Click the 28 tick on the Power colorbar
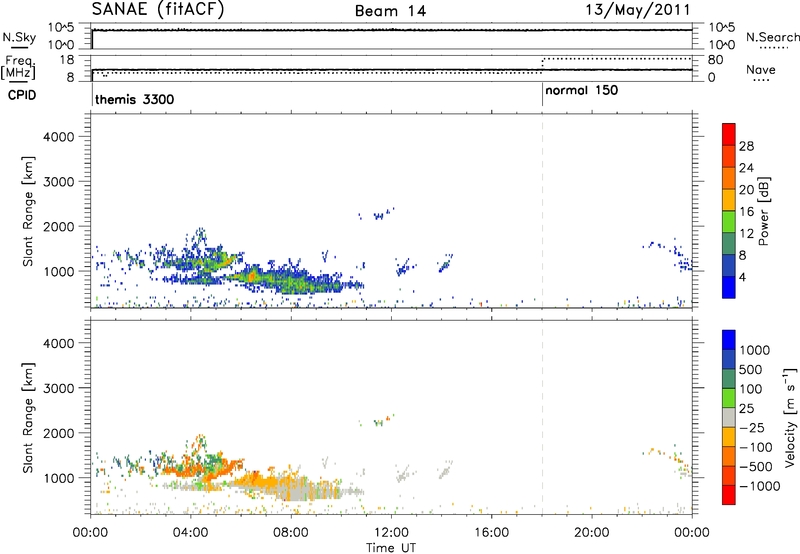This screenshot has width=800, height=554. coord(746,146)
